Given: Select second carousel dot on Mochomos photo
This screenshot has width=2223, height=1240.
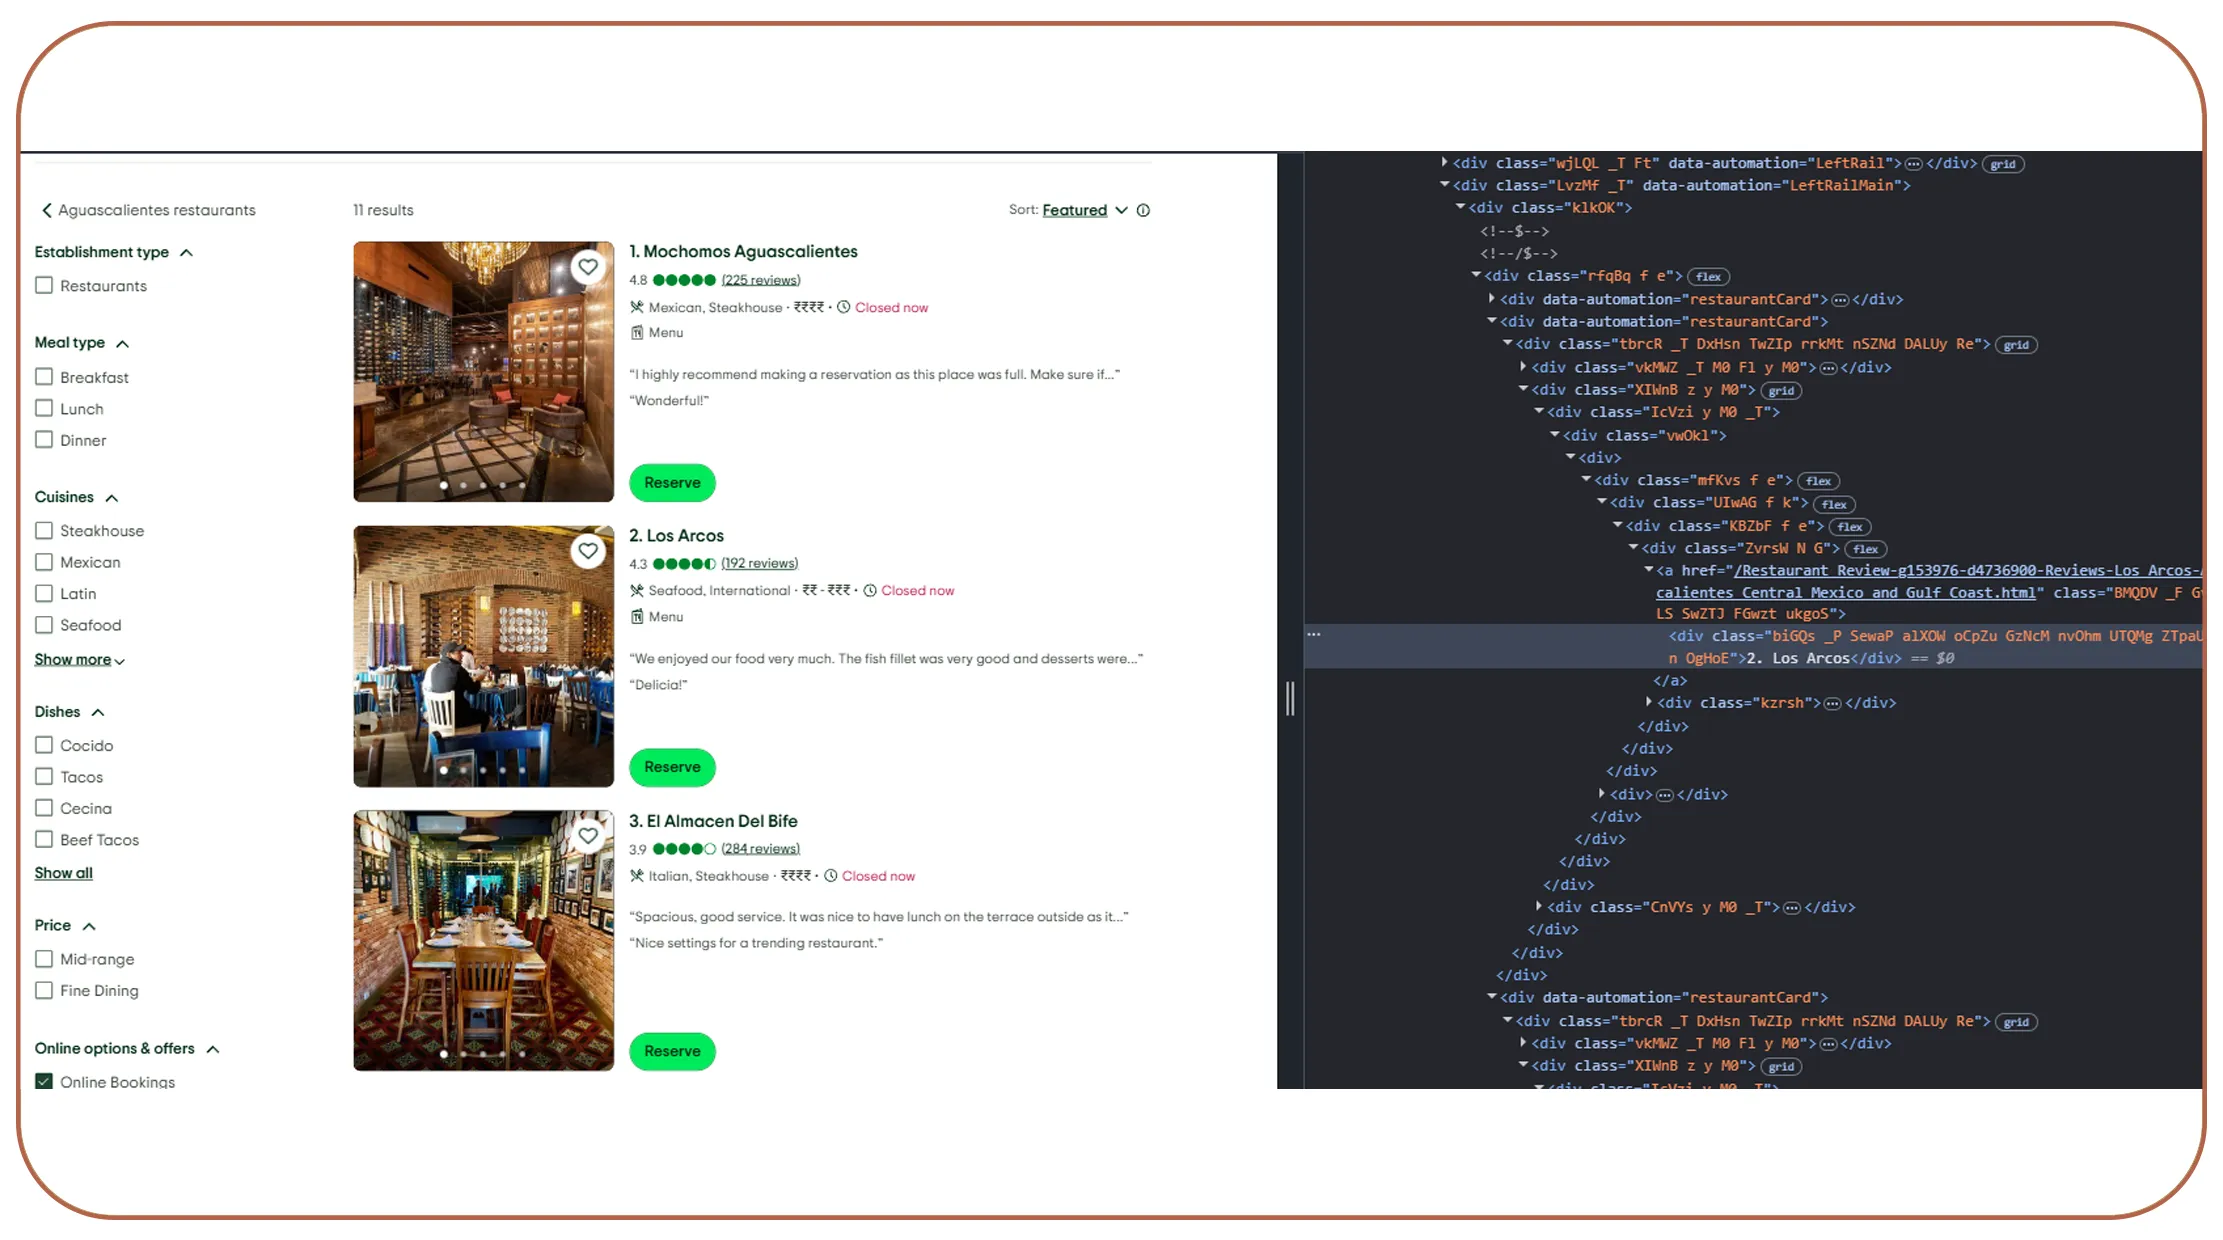Looking at the screenshot, I should click(463, 483).
